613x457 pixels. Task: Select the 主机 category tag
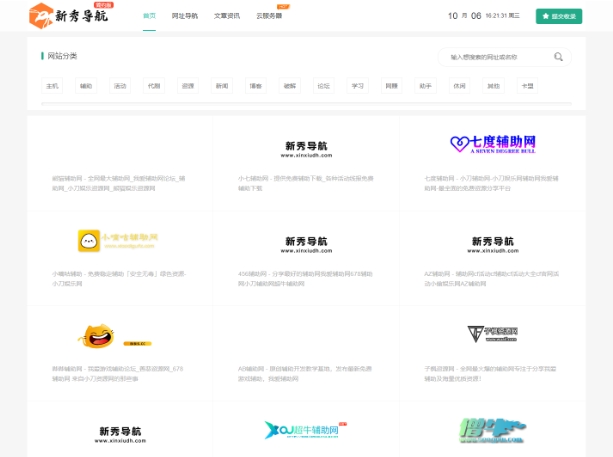(52, 86)
